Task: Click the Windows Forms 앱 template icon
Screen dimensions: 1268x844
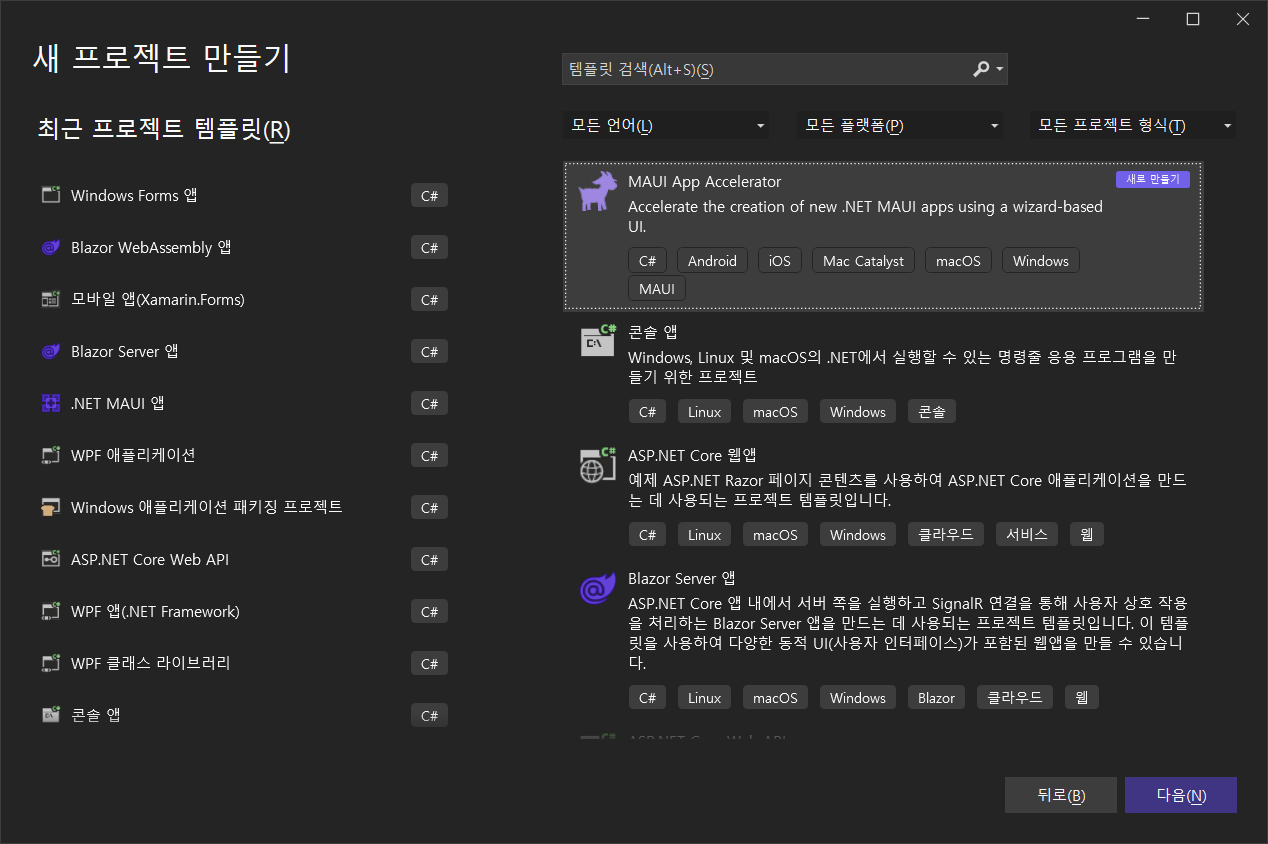Action: (x=51, y=195)
